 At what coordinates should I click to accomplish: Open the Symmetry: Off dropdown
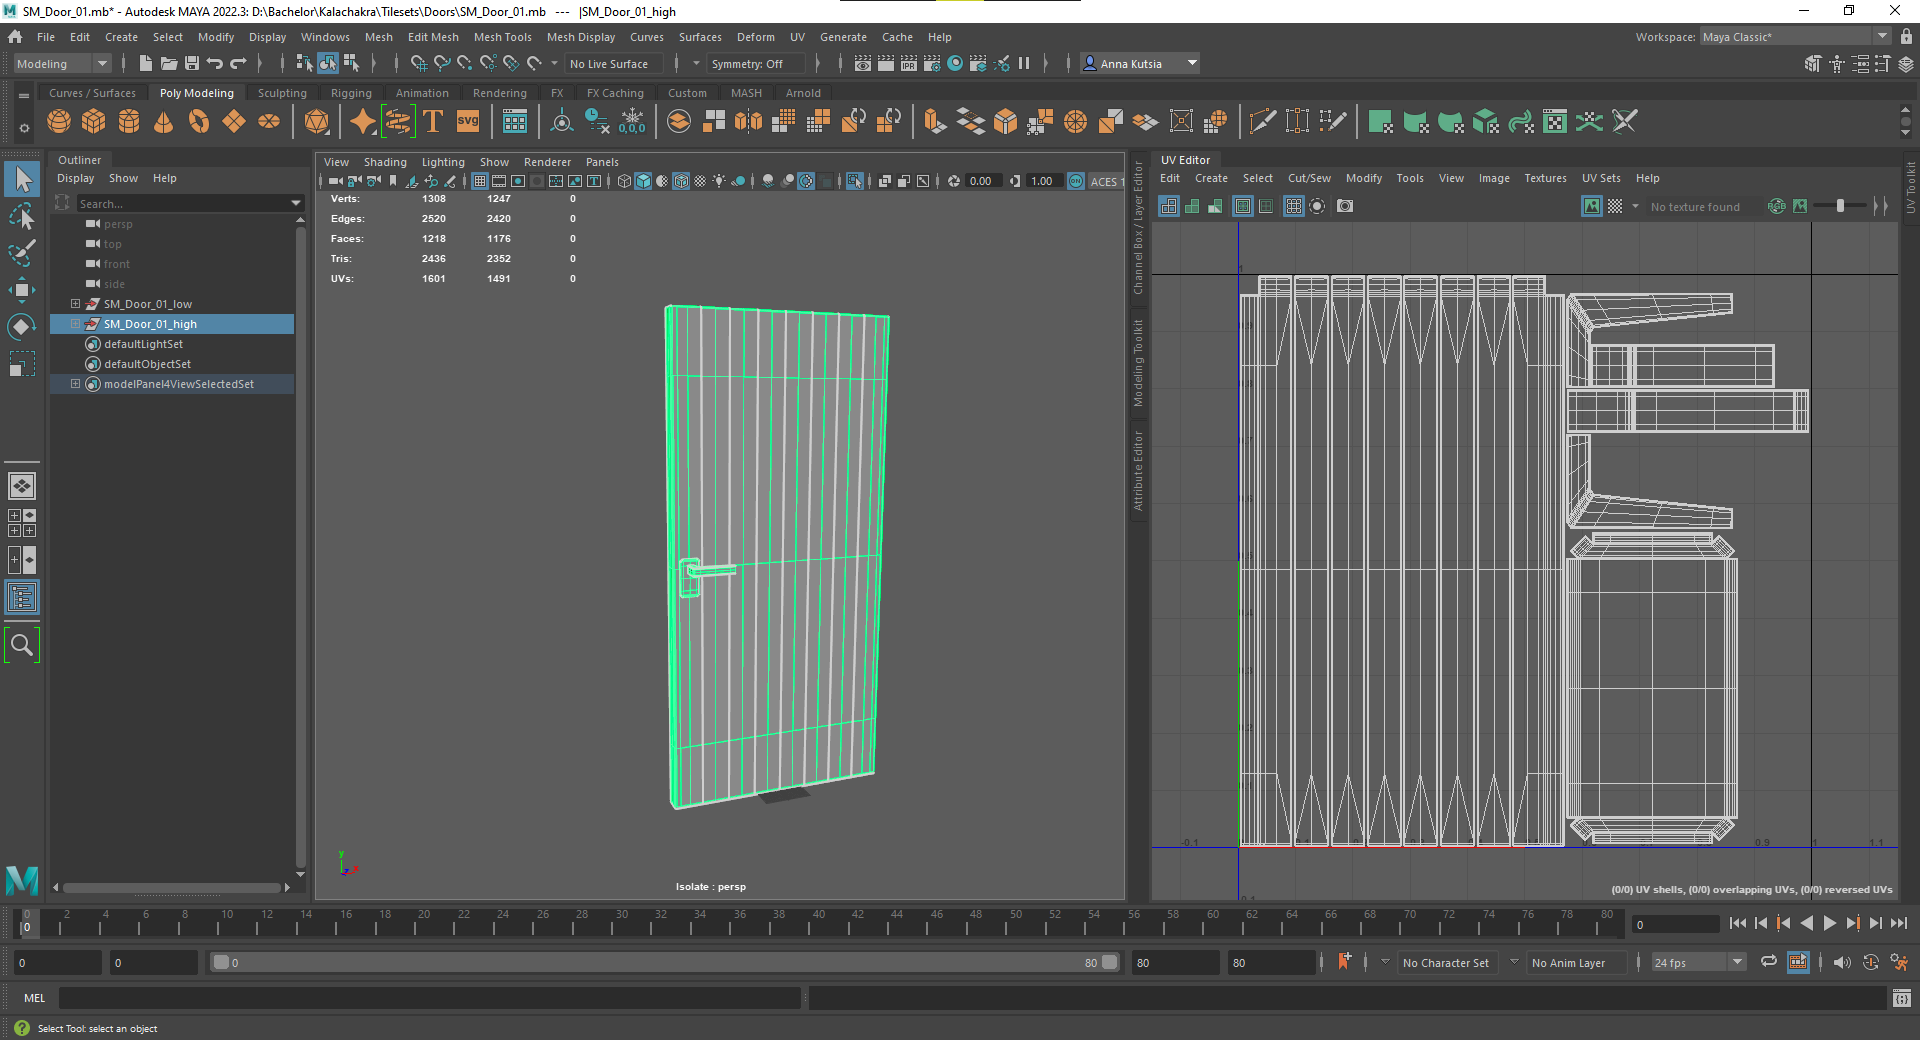pos(755,63)
